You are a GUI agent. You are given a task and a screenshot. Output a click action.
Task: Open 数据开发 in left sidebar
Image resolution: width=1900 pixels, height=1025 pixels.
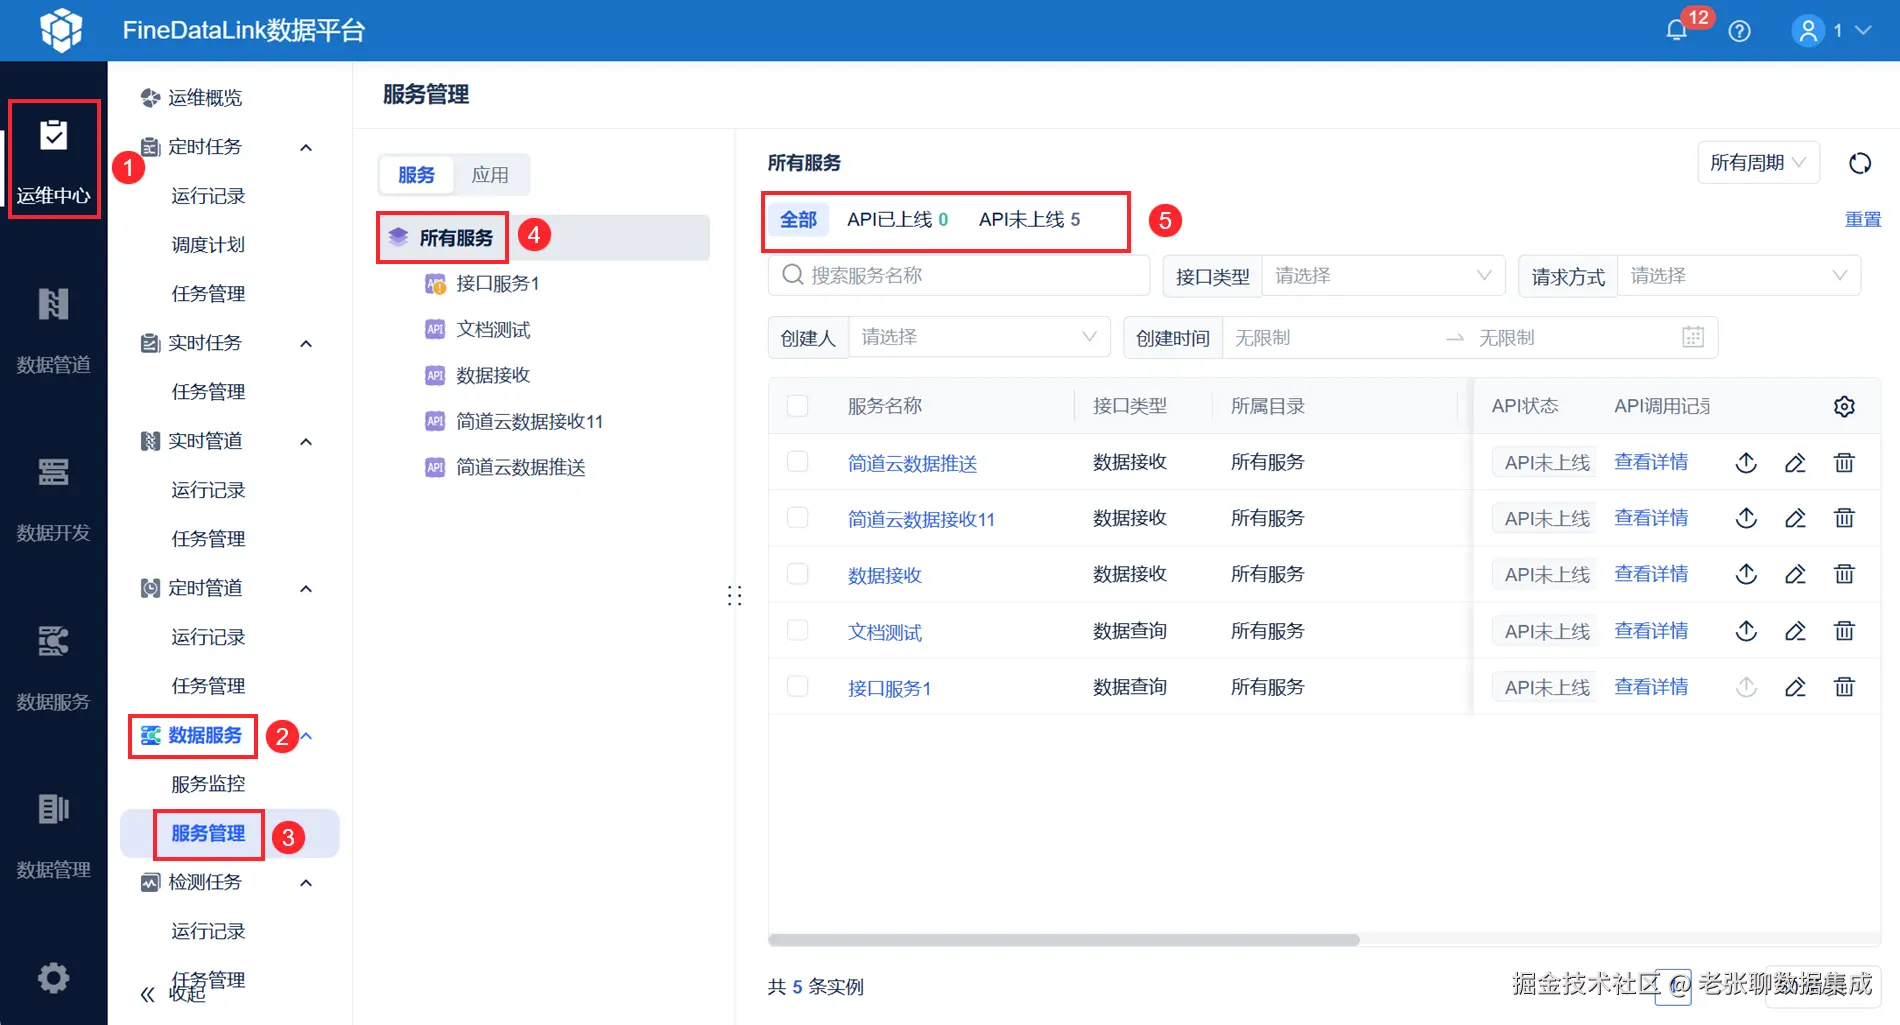pyautogui.click(x=54, y=499)
